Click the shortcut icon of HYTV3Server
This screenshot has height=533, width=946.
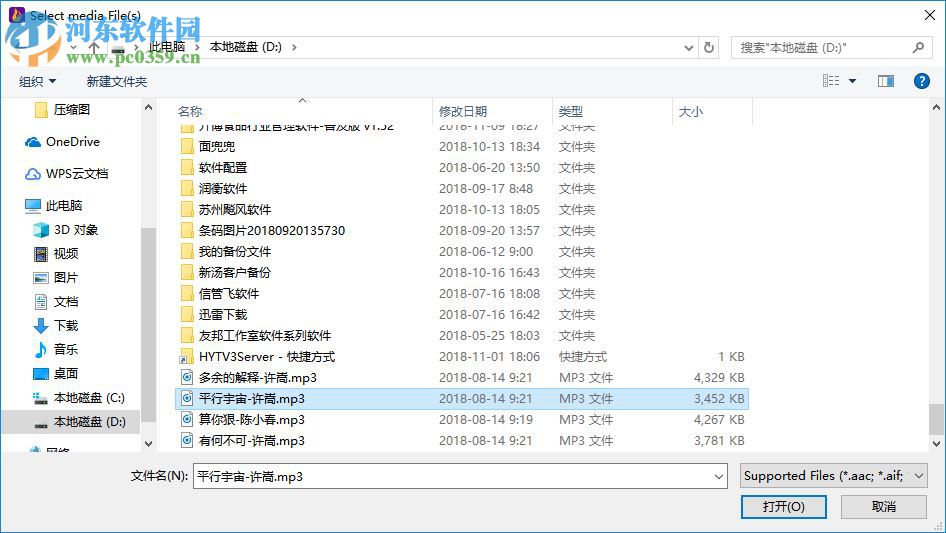click(188, 357)
